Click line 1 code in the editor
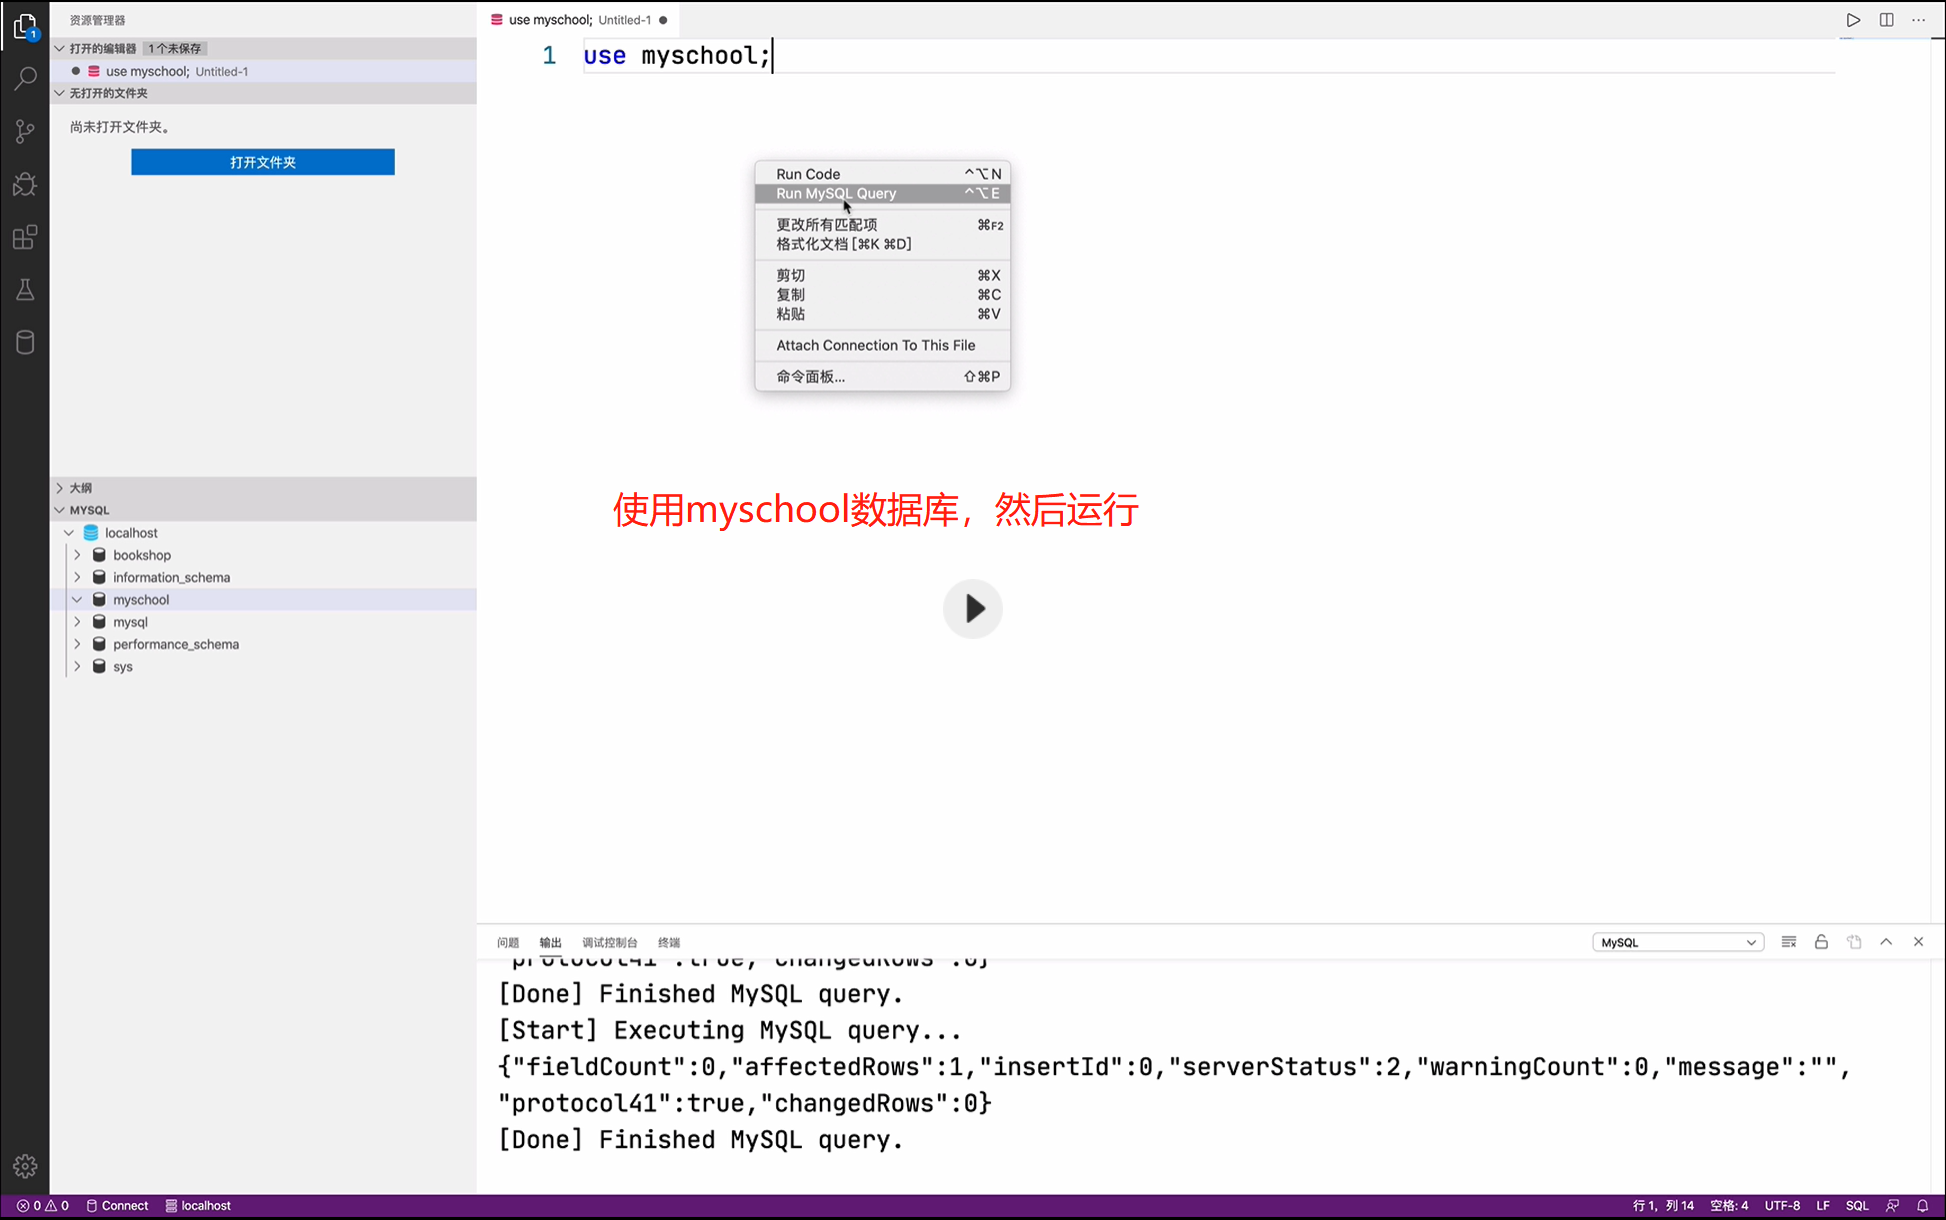 click(677, 56)
